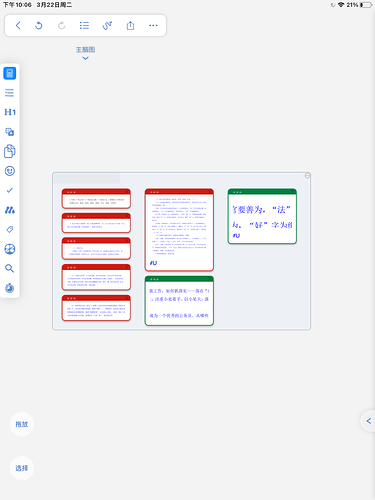Click the redo arrow icon
Screen dimensions: 375x500
(x=61, y=25)
